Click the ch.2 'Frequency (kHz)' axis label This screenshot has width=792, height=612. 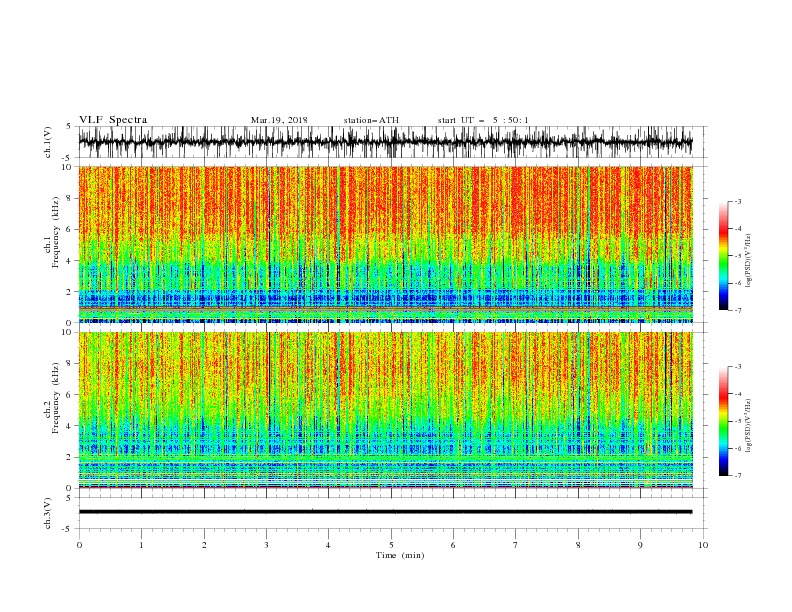(x=55, y=398)
